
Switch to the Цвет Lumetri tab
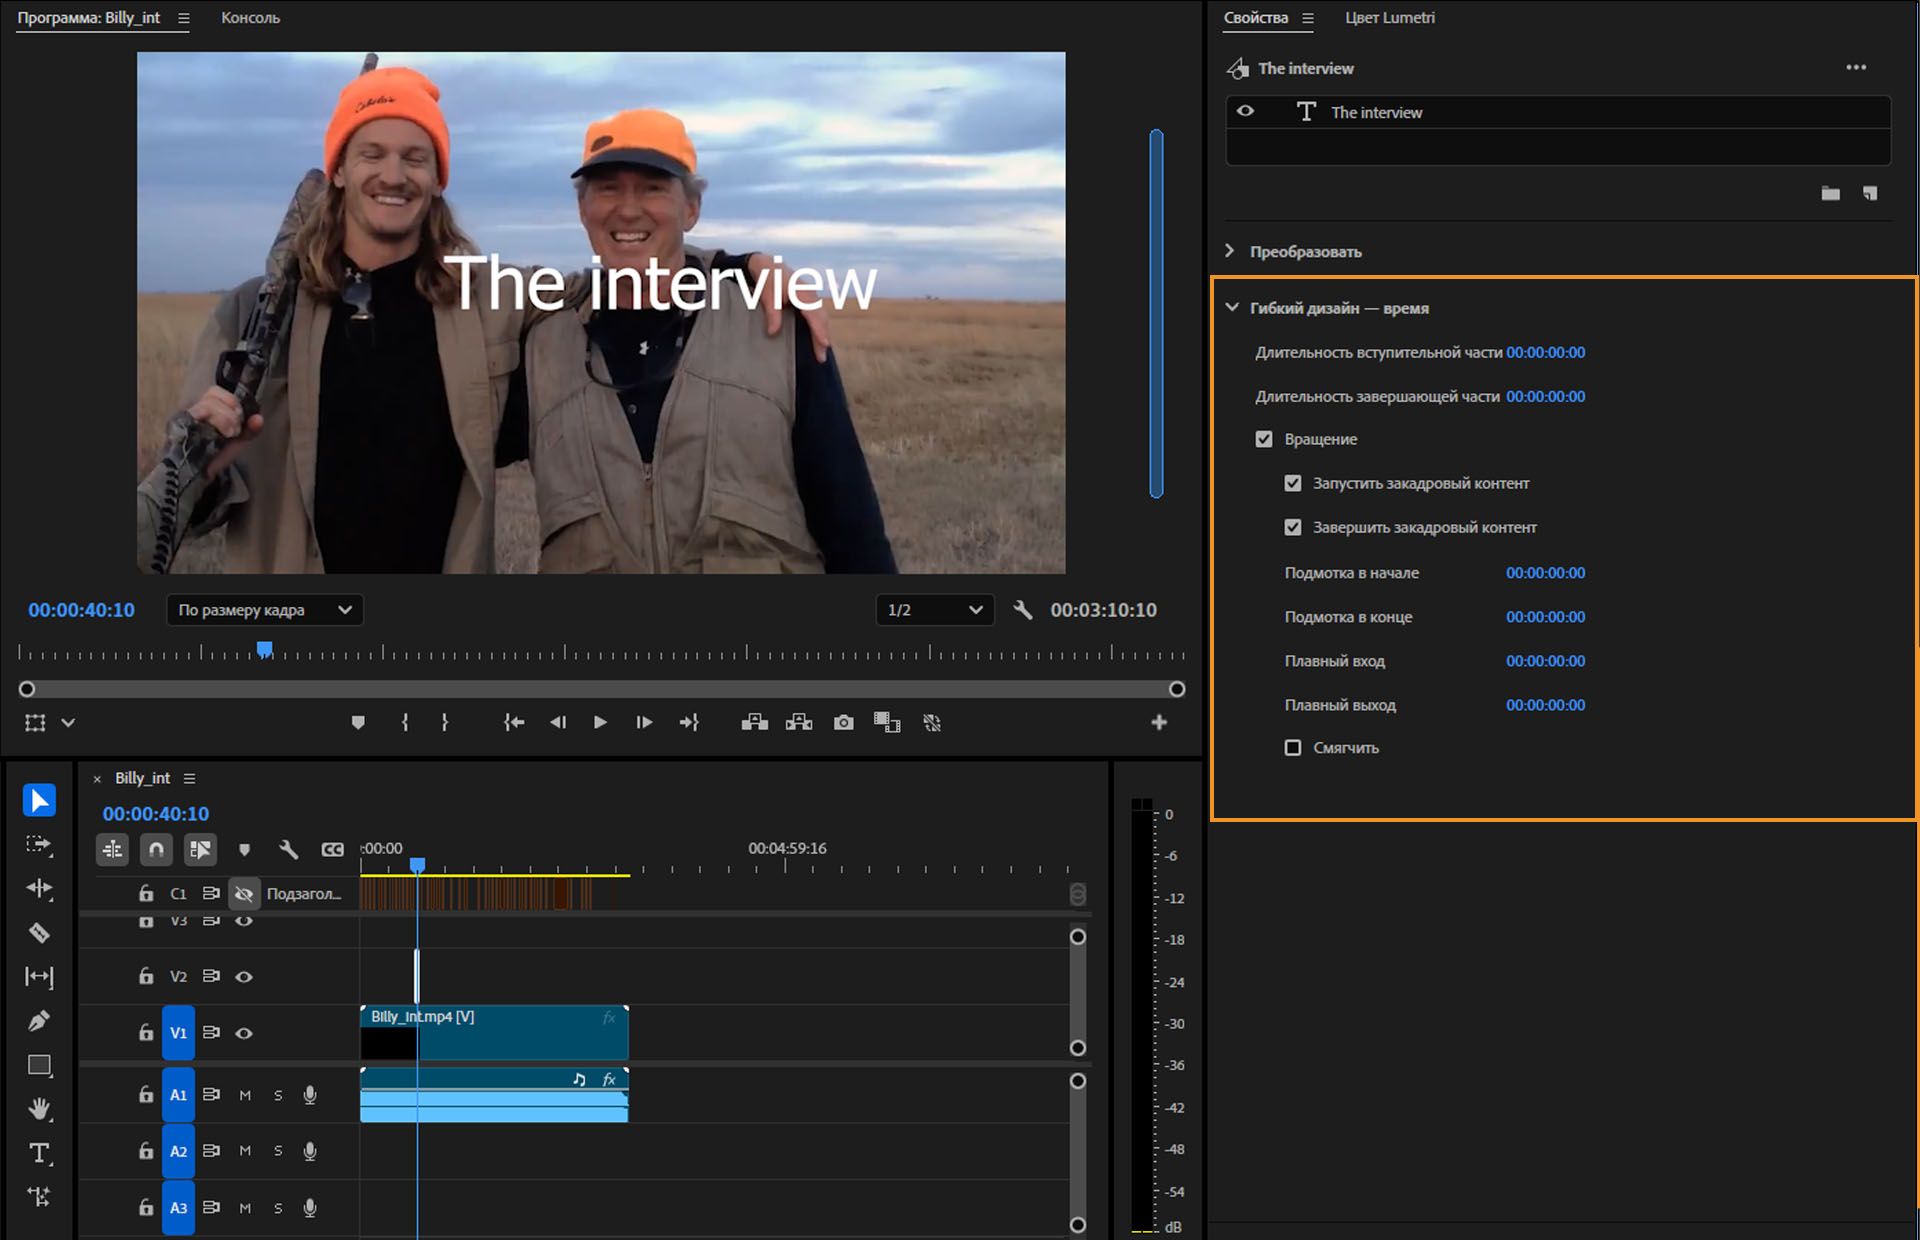click(1389, 17)
